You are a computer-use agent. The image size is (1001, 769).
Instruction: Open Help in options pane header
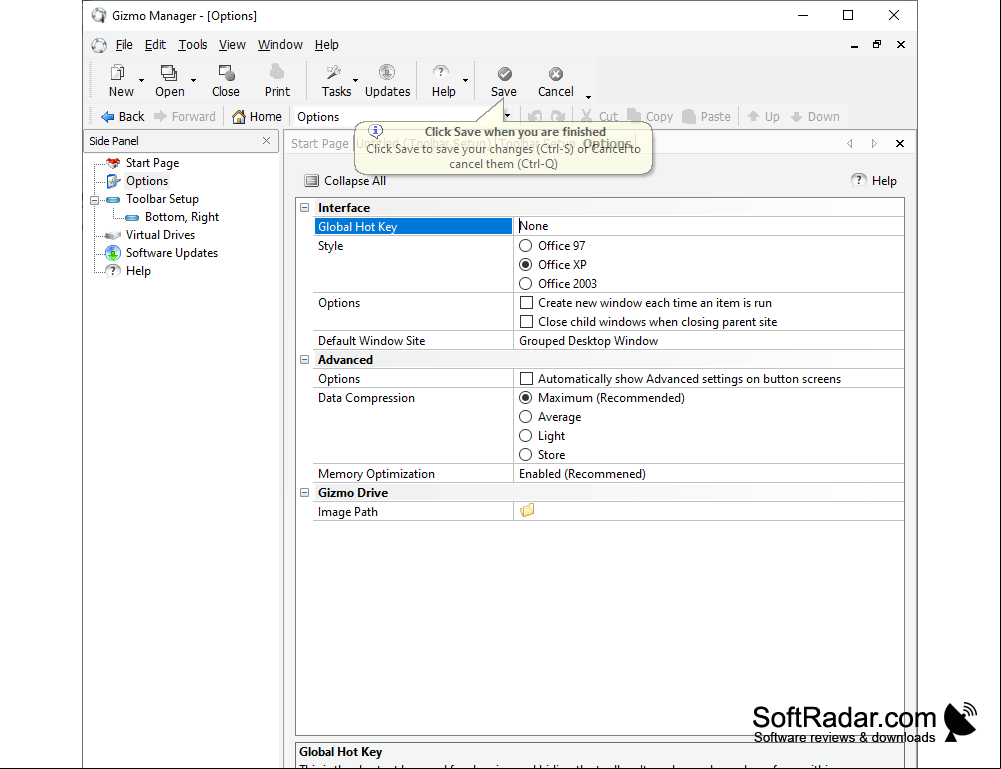(x=874, y=181)
